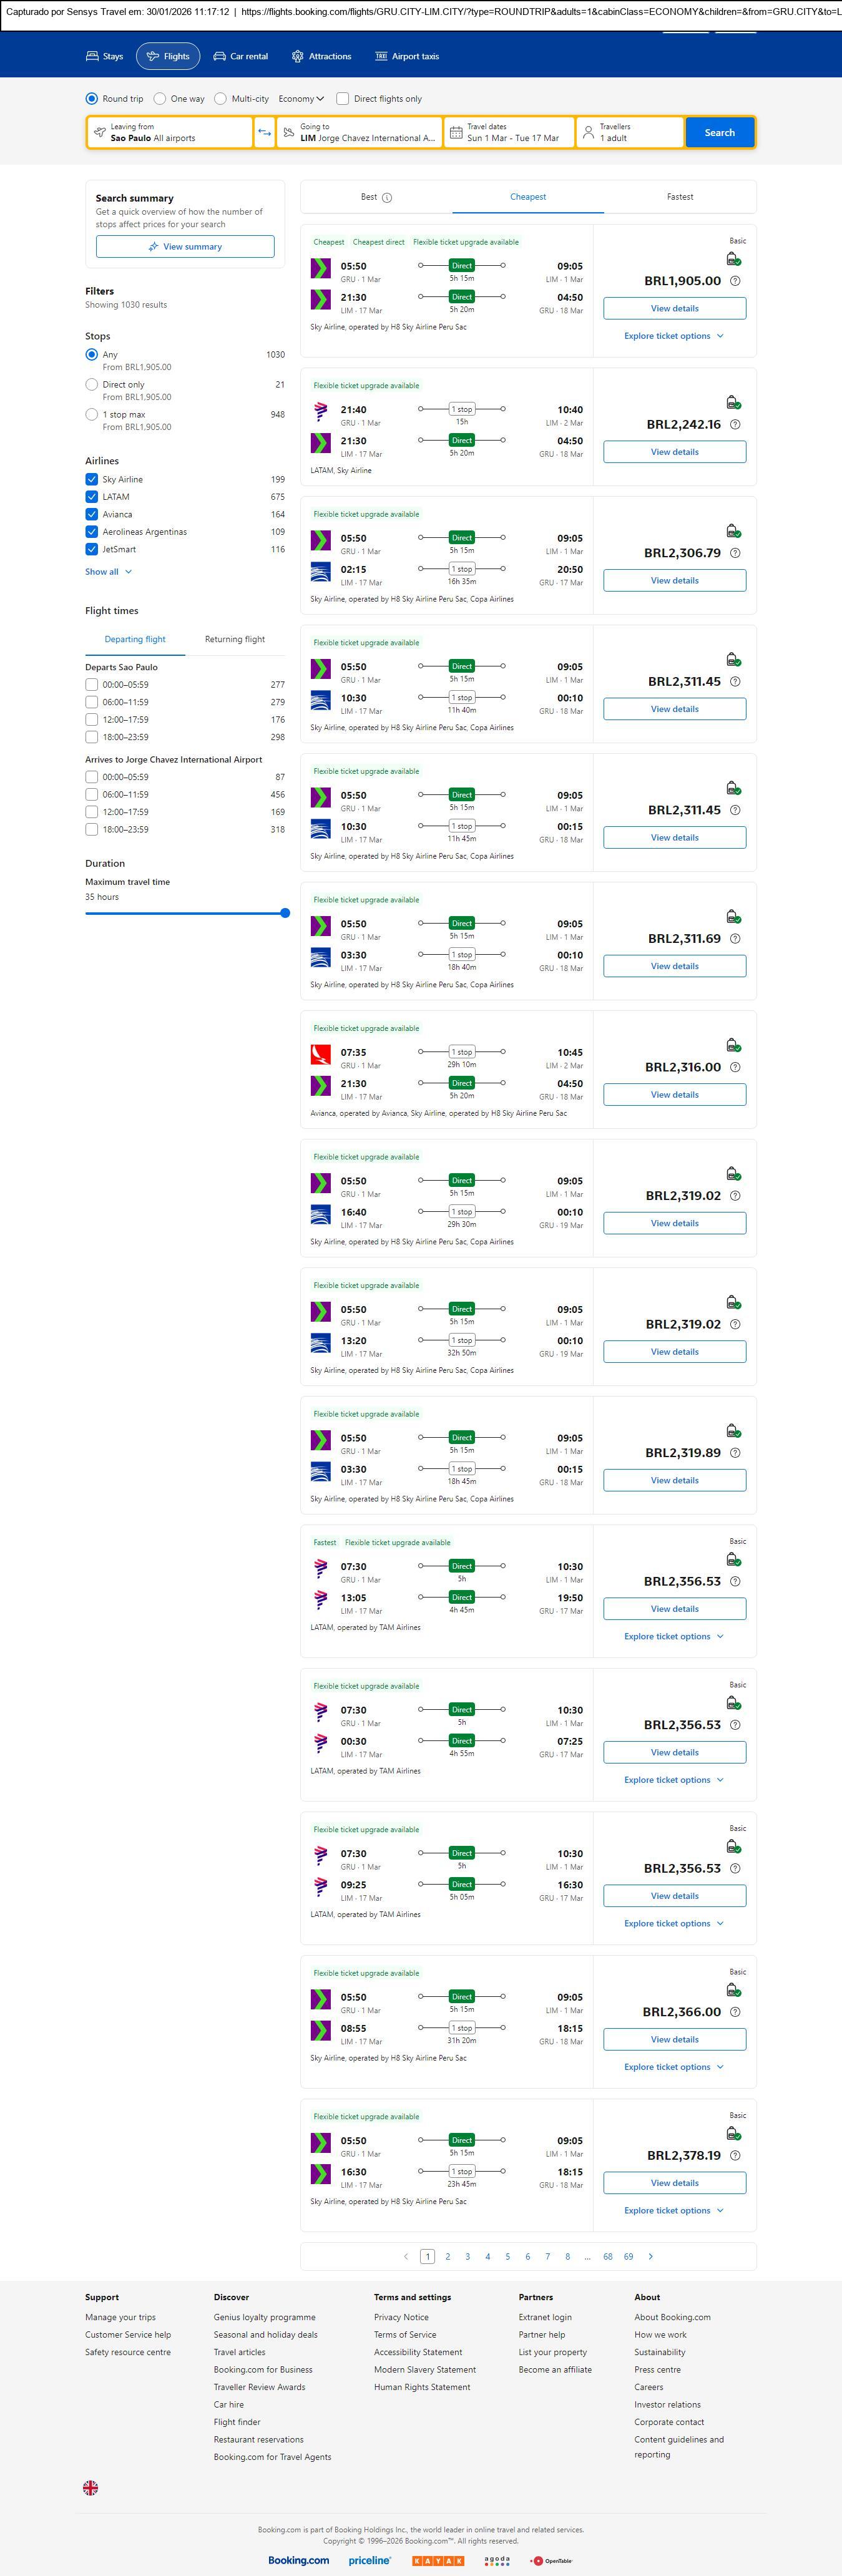Uncheck the Avianca airline filter
The width and height of the screenshot is (842, 2576).
click(x=92, y=514)
